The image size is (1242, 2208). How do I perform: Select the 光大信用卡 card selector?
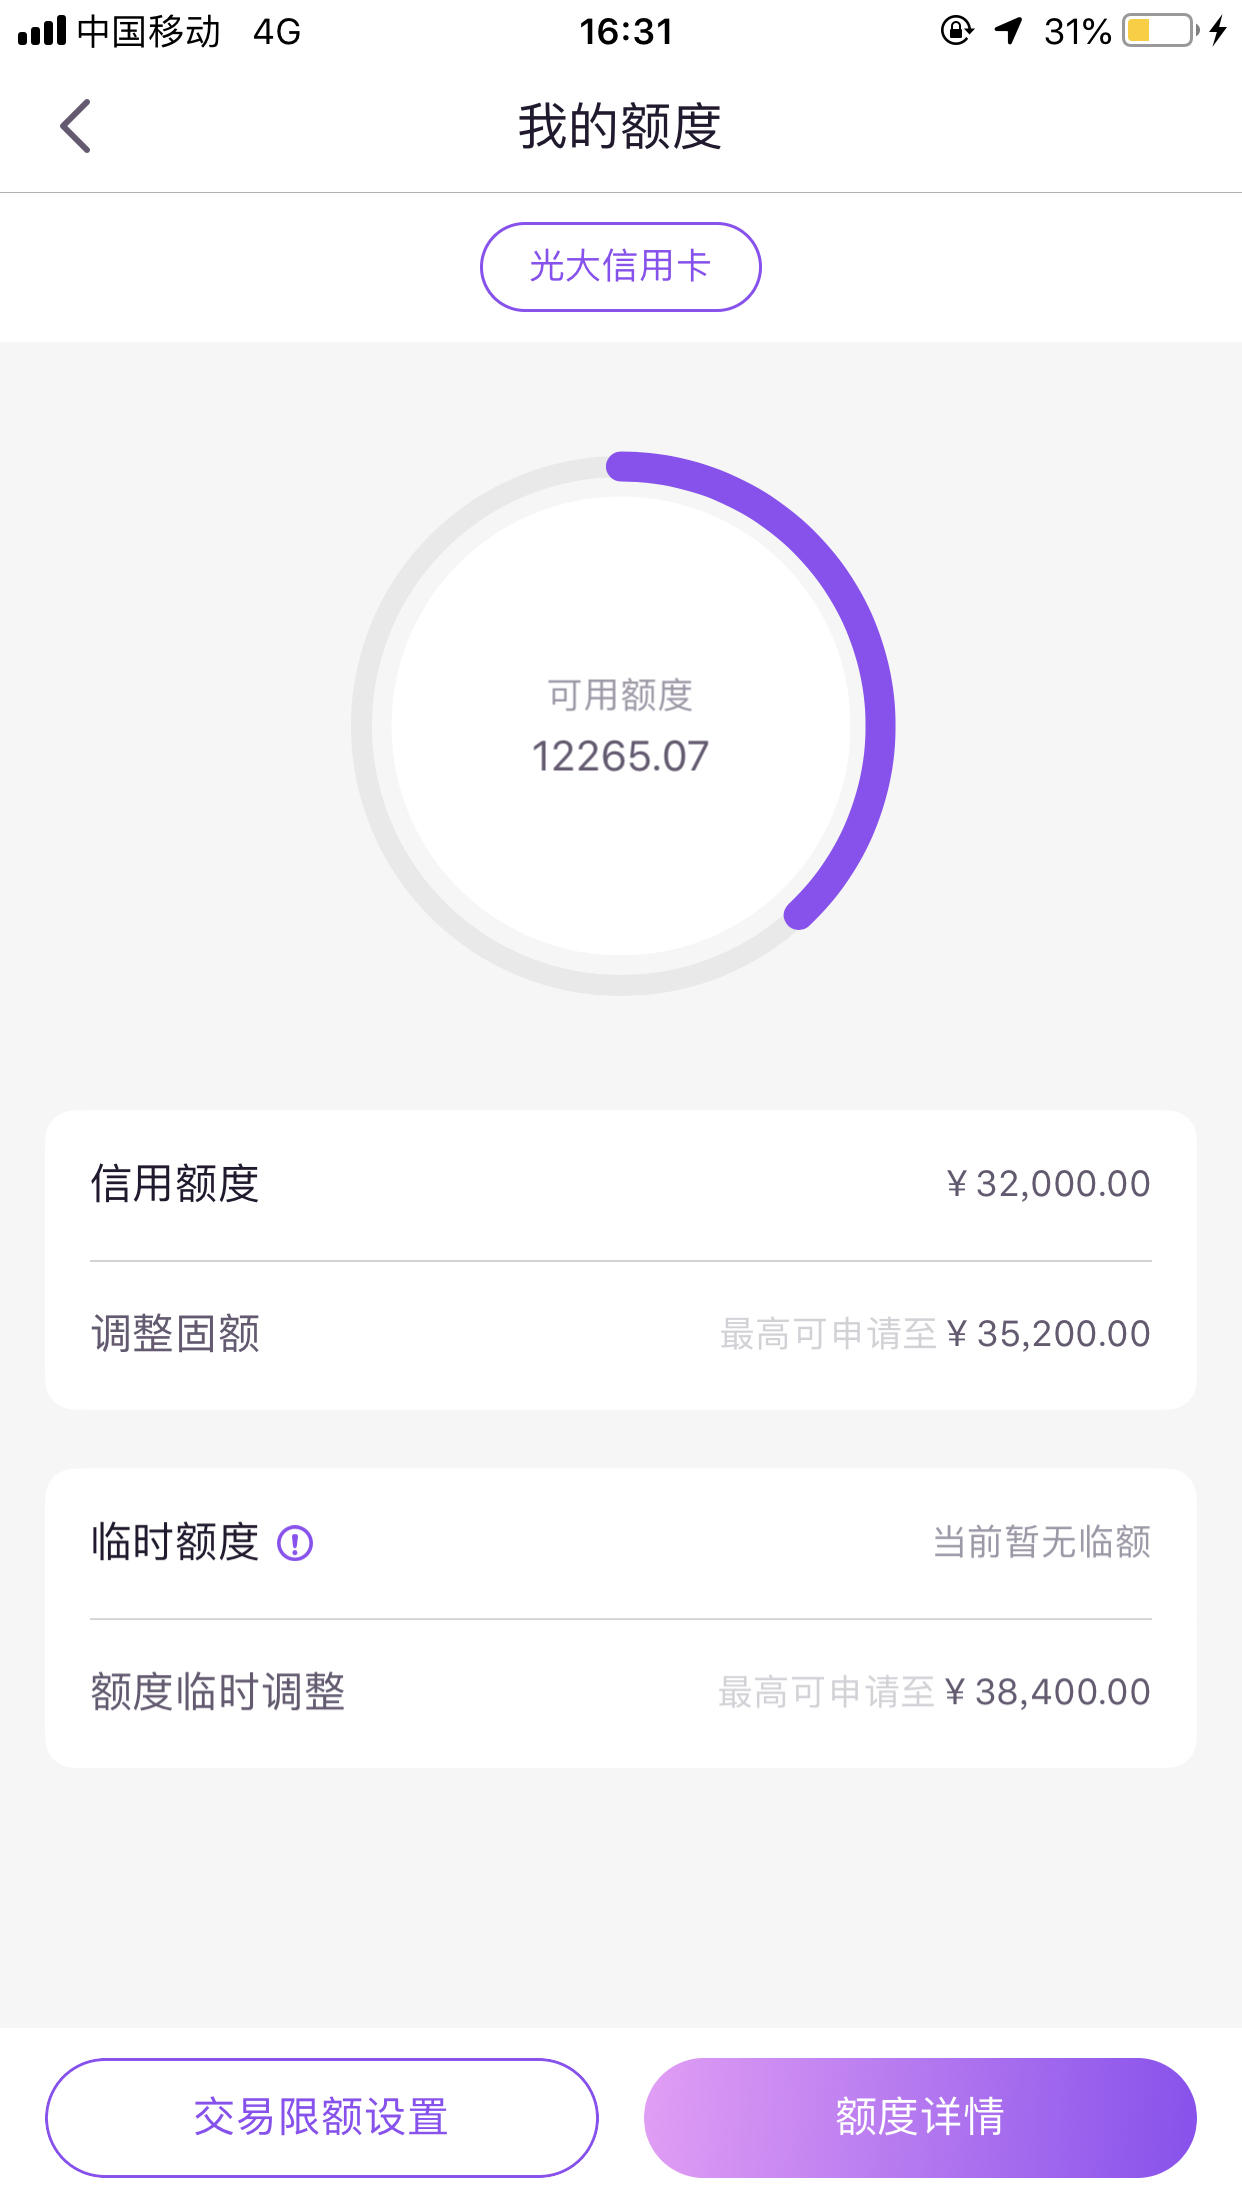(x=621, y=267)
